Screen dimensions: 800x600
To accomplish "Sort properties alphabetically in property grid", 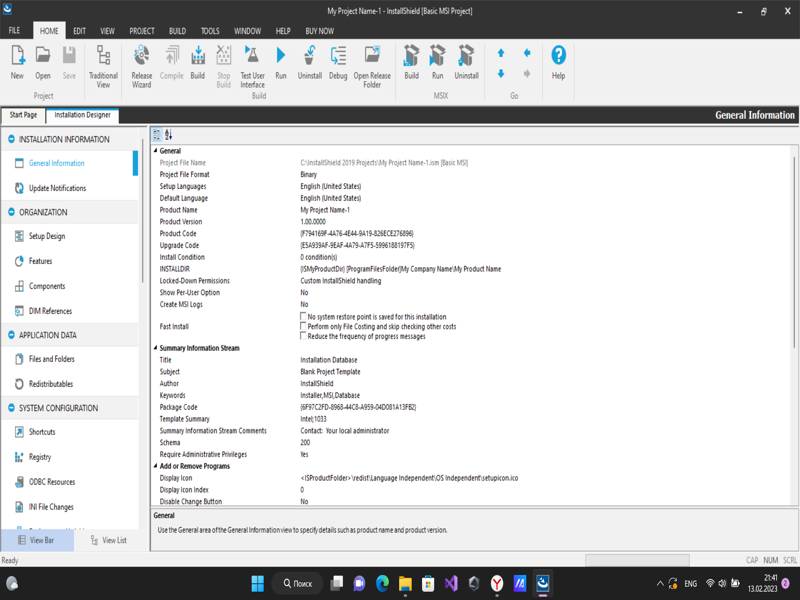I will [x=168, y=134].
